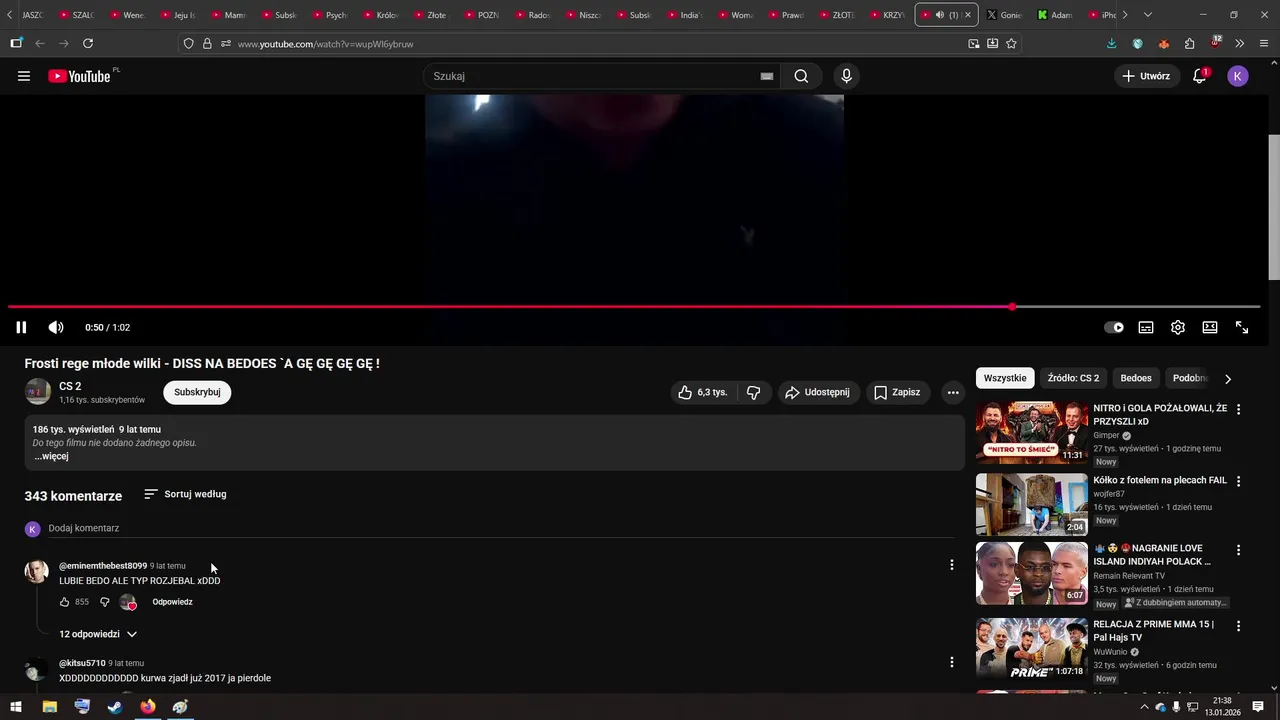Viewport: 1280px width, 720px height.
Task: Bookmark this page with the star icon
Action: (x=1012, y=44)
